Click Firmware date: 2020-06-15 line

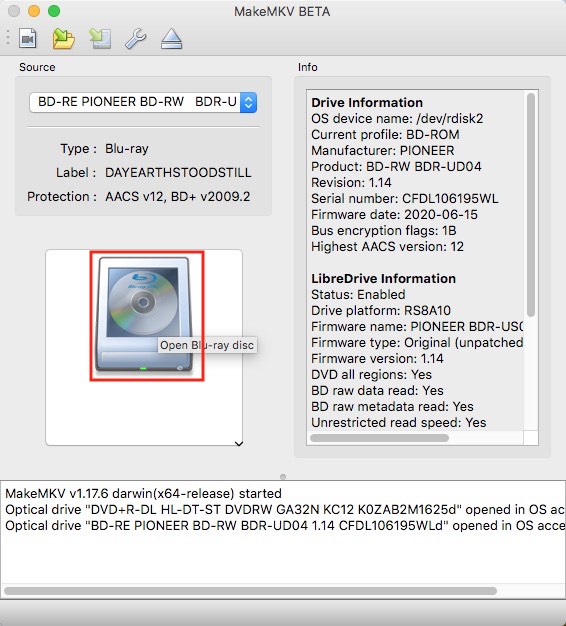(394, 214)
